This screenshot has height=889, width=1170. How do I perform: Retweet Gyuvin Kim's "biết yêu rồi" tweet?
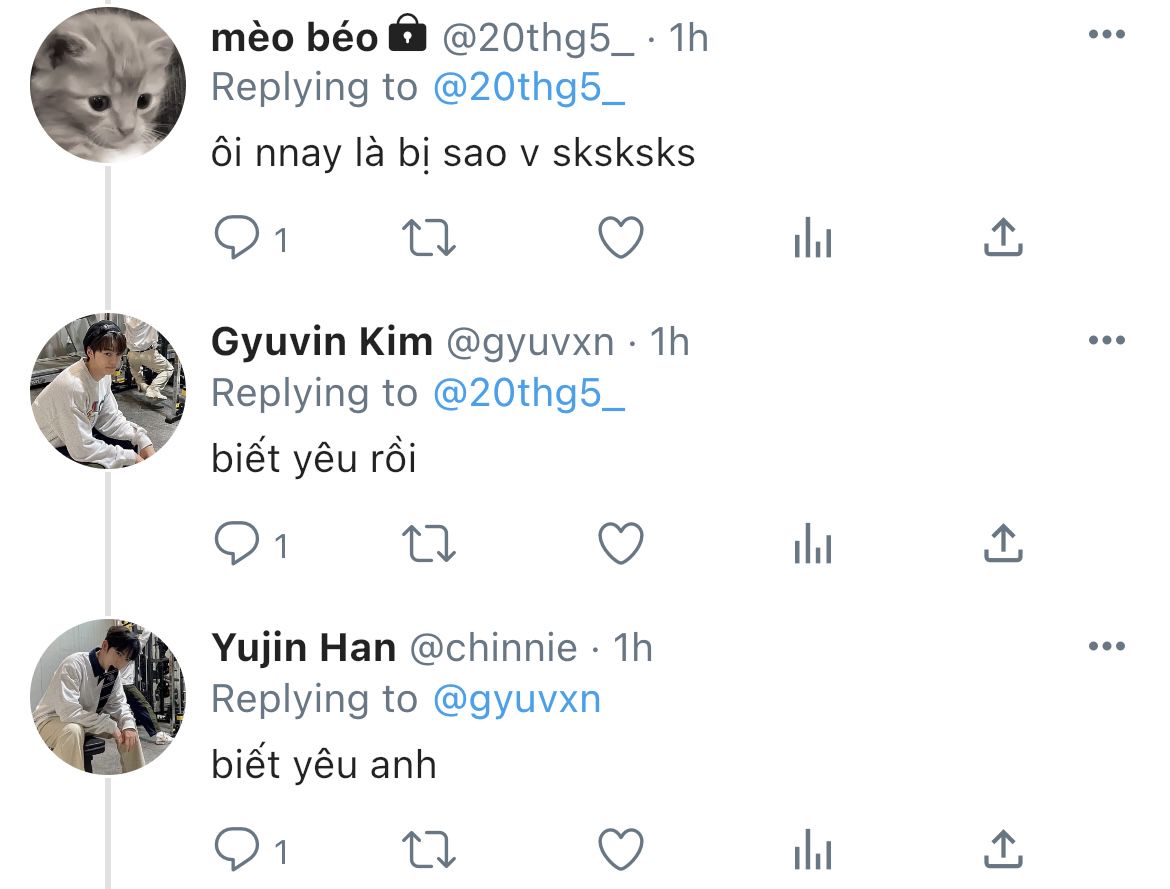pyautogui.click(x=428, y=545)
